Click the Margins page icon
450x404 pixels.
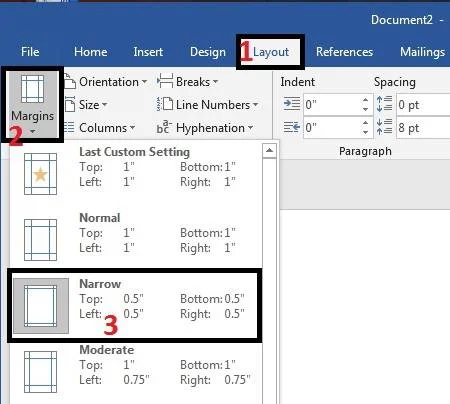tap(32, 89)
